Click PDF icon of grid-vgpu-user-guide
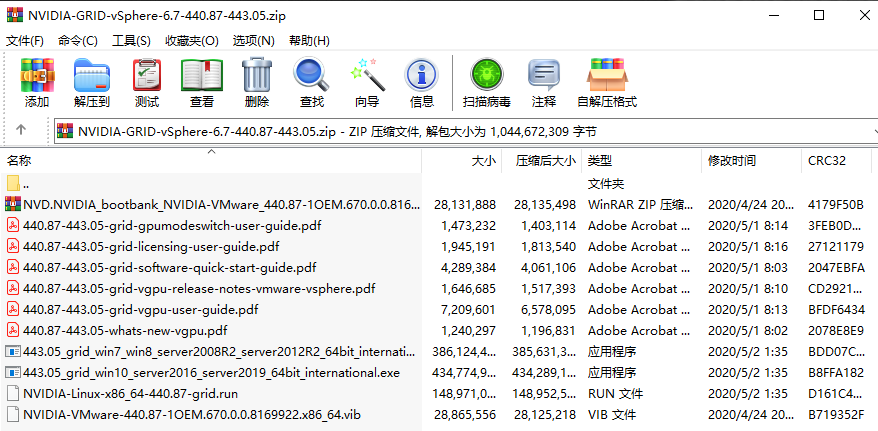Screen dimensions: 878x431 click(13, 310)
